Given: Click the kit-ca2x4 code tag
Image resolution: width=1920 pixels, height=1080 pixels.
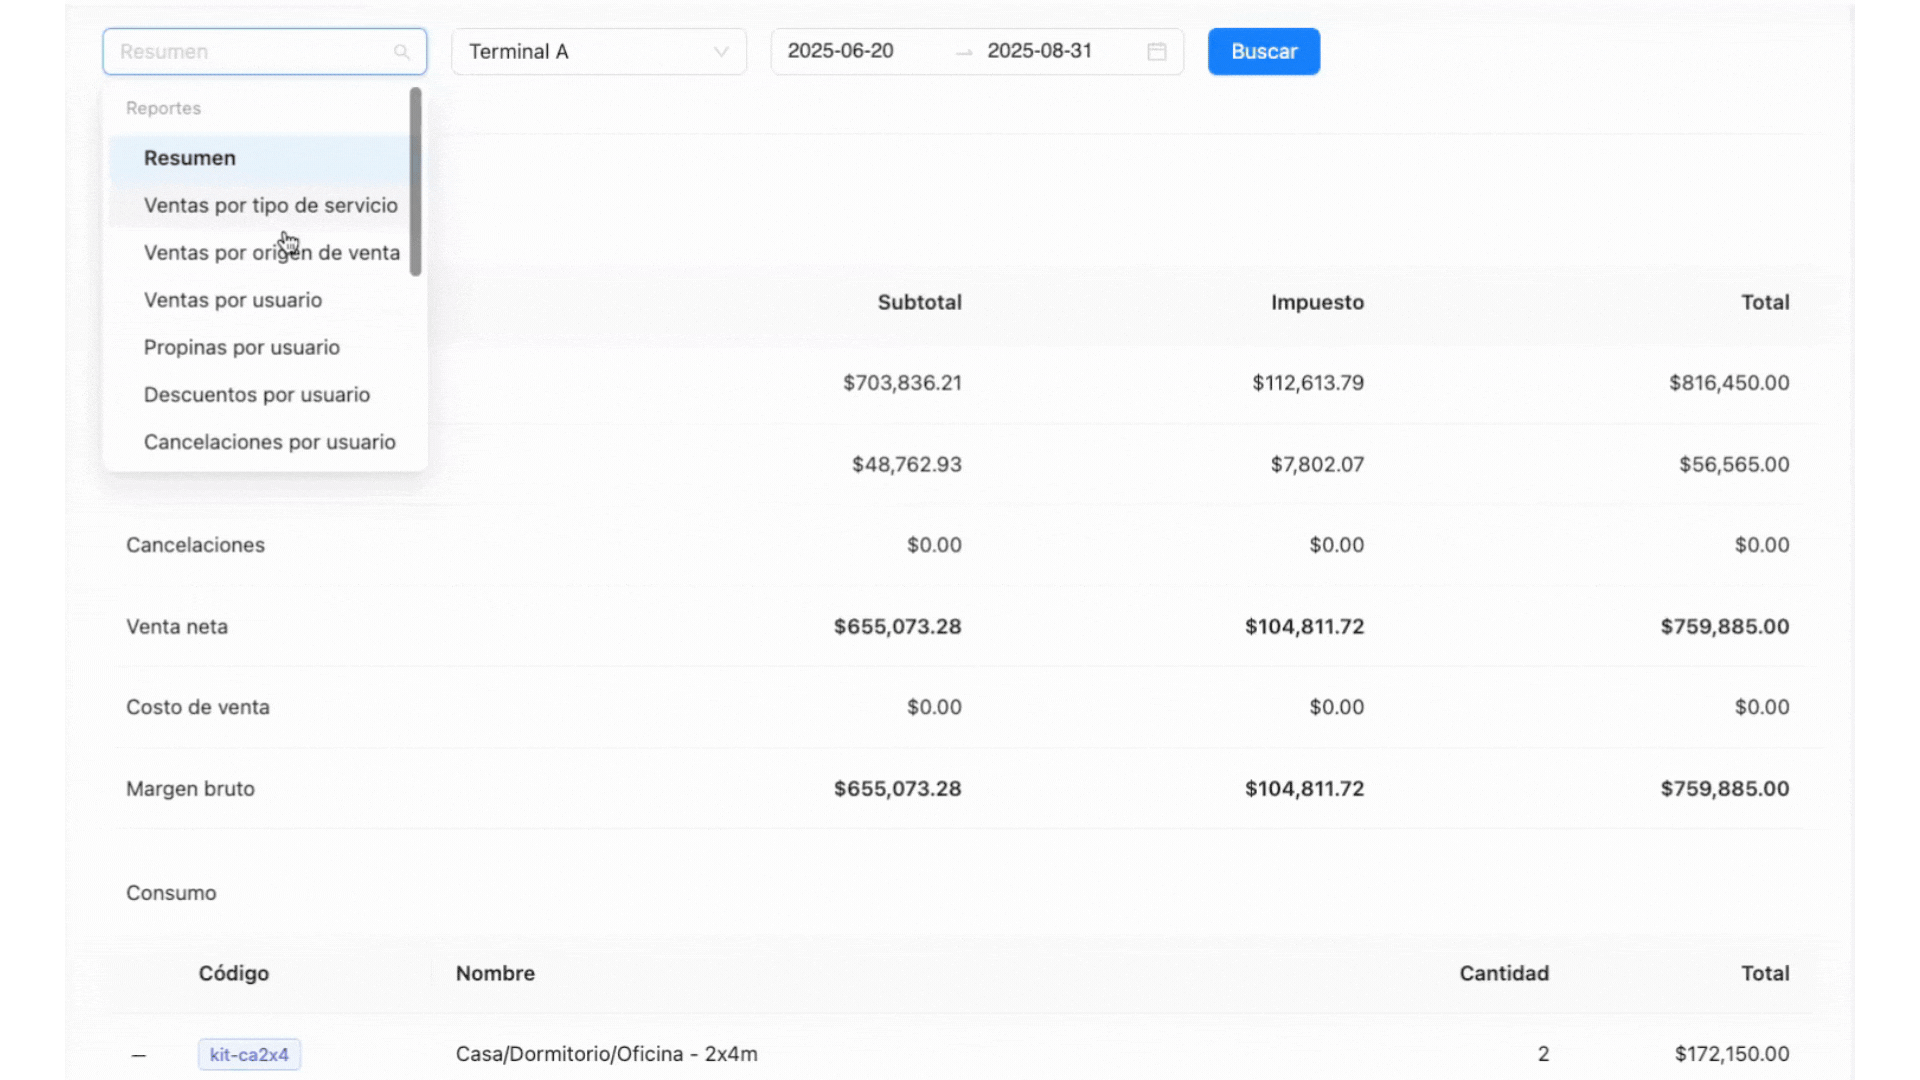Looking at the screenshot, I should tap(249, 1054).
